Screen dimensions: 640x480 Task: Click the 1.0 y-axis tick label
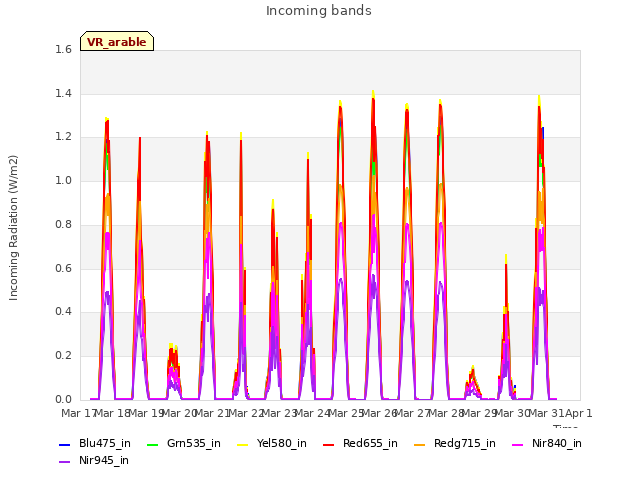(63, 180)
